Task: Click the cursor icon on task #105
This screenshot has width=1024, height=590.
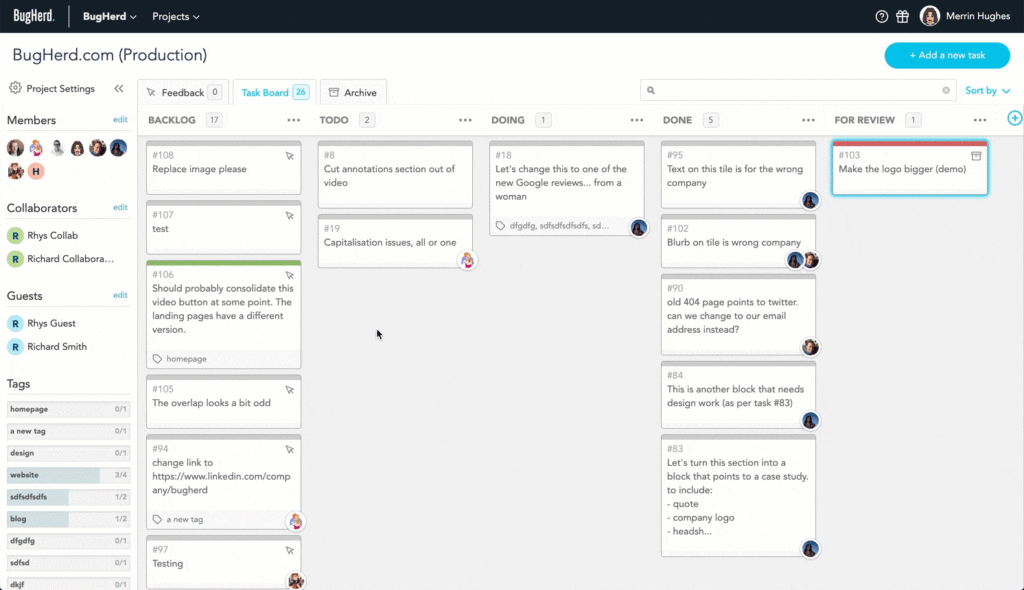Action: (289, 390)
